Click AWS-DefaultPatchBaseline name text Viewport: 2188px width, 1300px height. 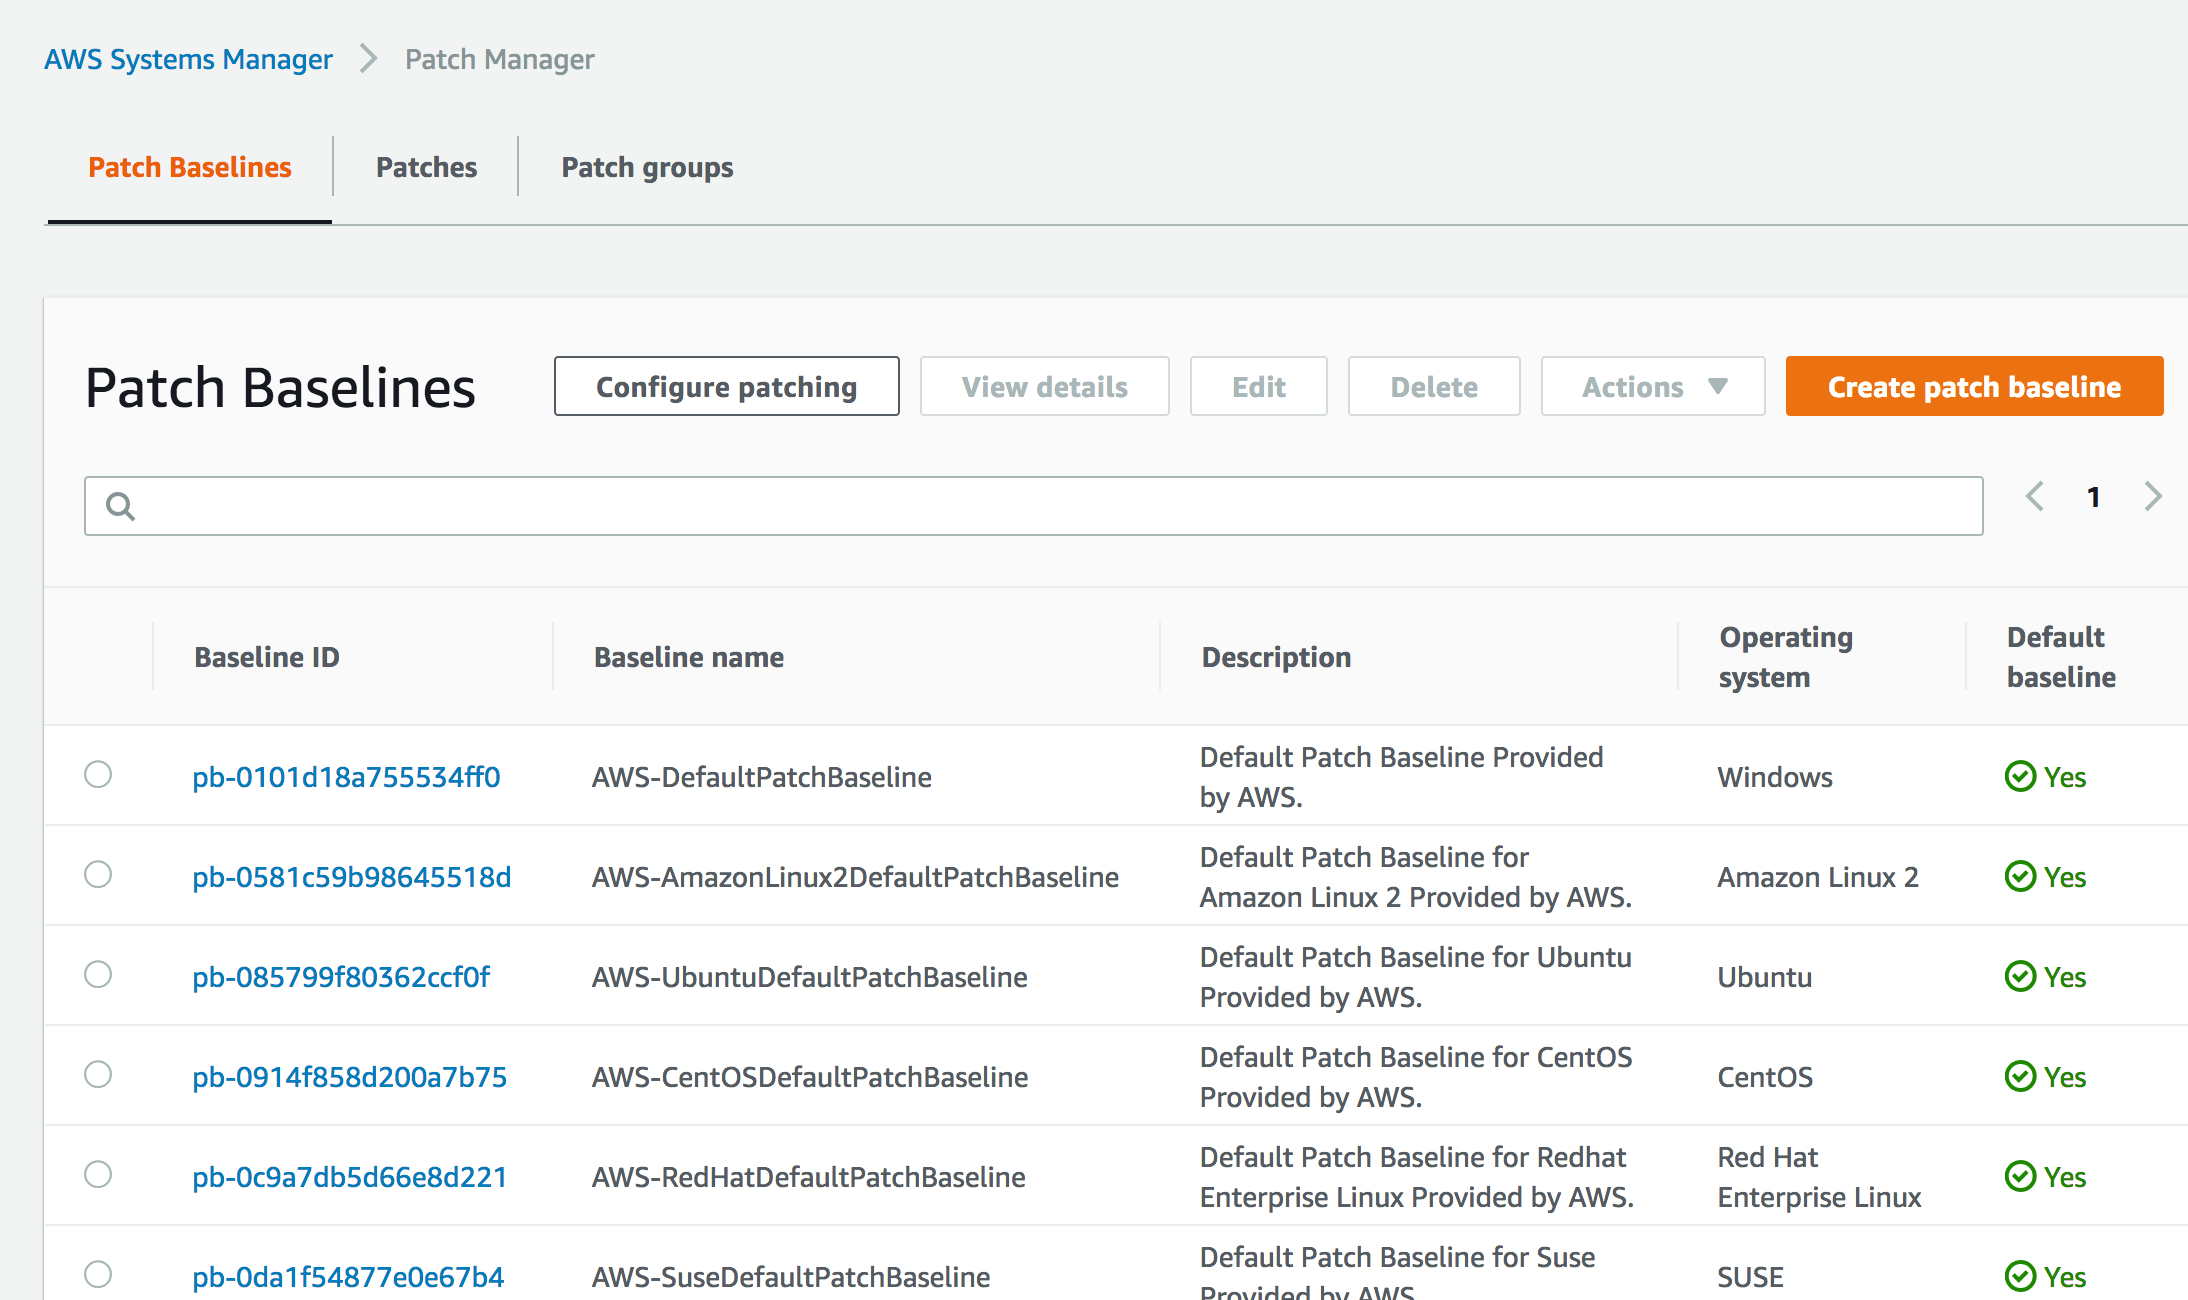(762, 777)
